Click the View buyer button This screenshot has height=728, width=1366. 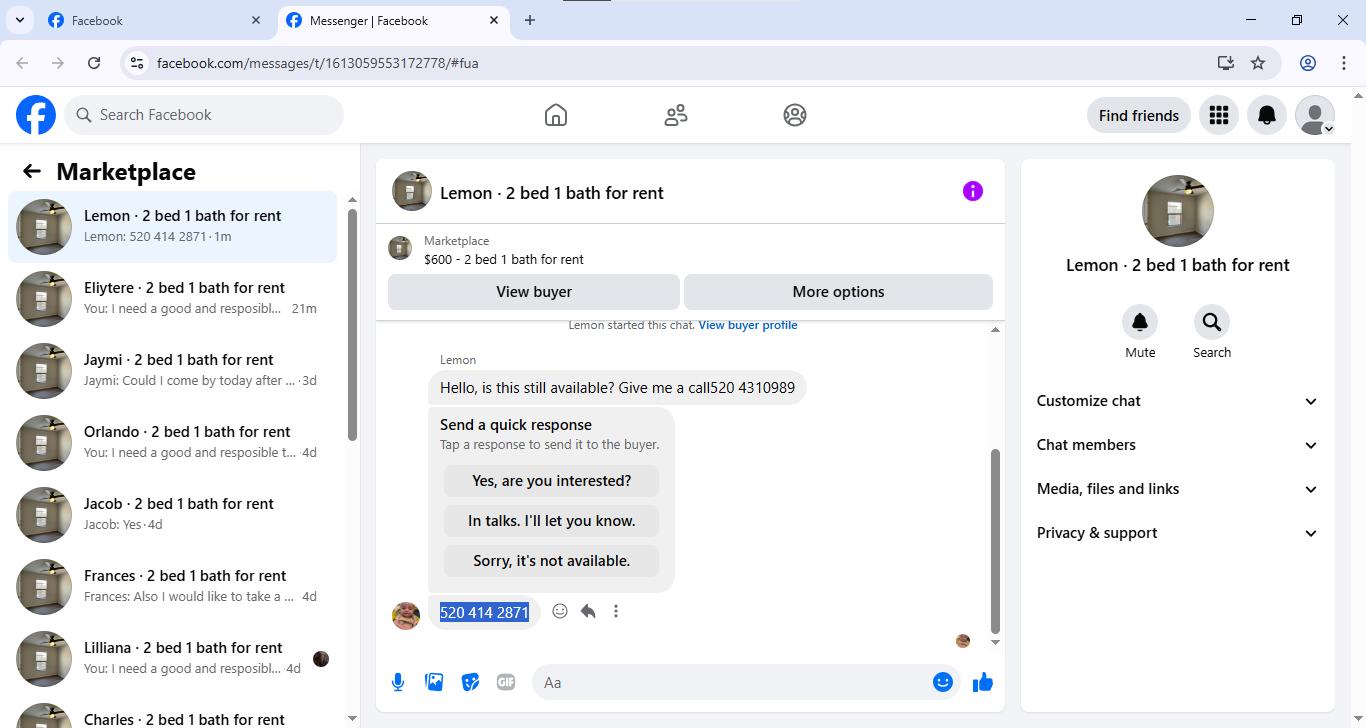tap(534, 292)
